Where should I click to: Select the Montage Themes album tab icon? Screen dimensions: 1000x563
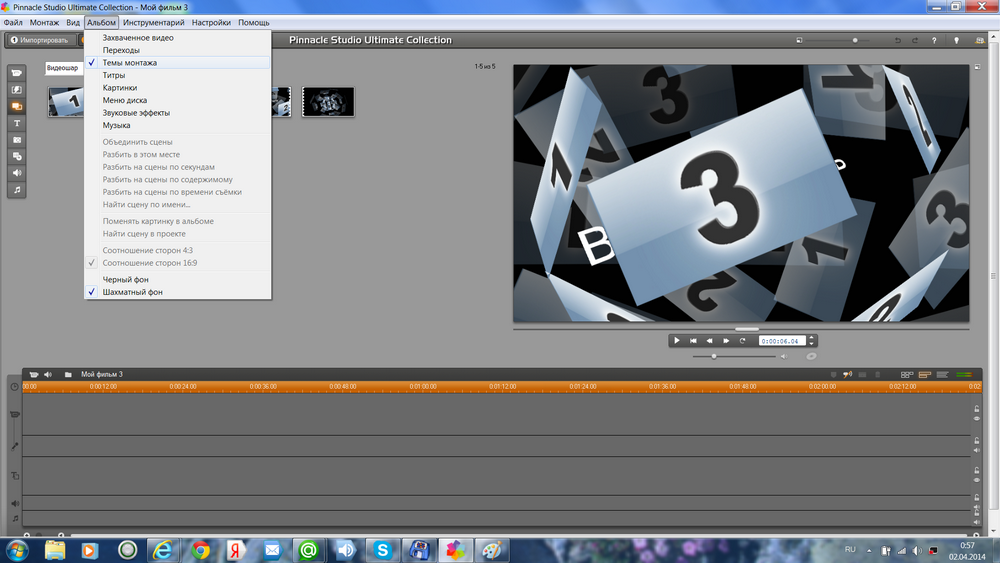[x=17, y=106]
